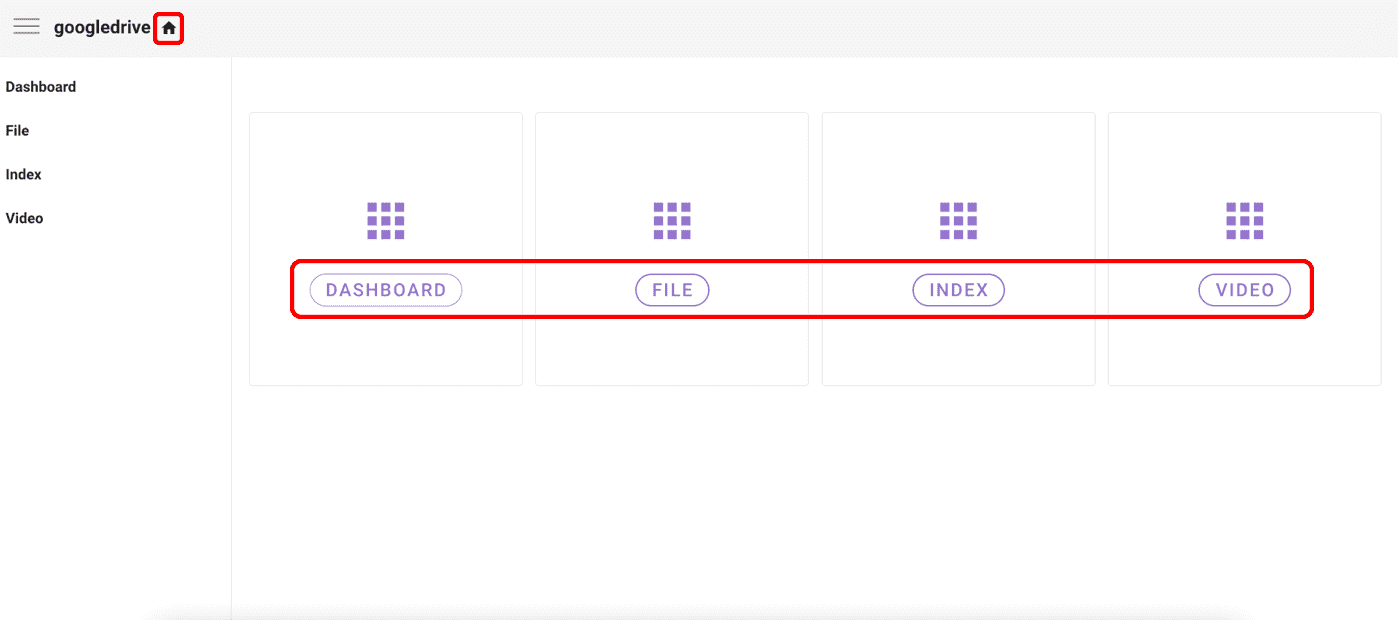The image size is (1398, 620).
Task: Click the grid icon on Dashboard card
Action: click(386, 221)
